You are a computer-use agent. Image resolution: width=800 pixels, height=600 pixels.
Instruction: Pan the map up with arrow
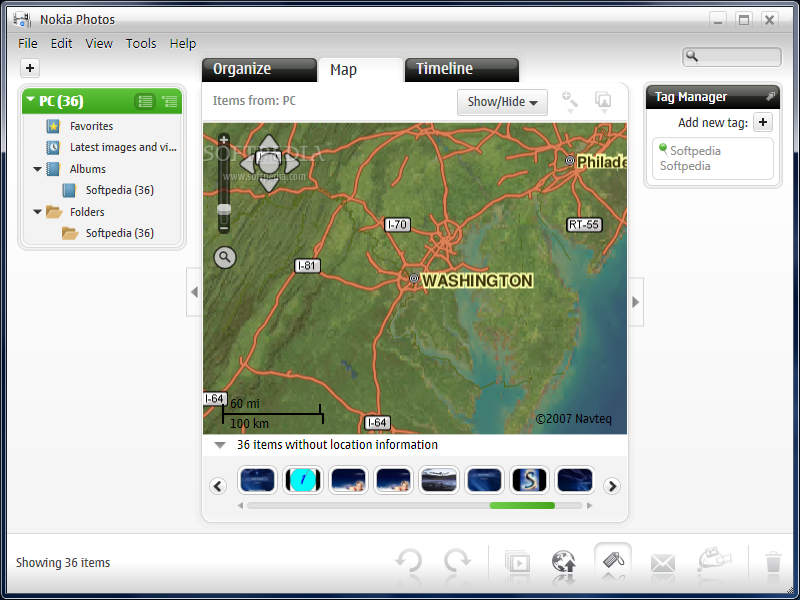pos(269,143)
